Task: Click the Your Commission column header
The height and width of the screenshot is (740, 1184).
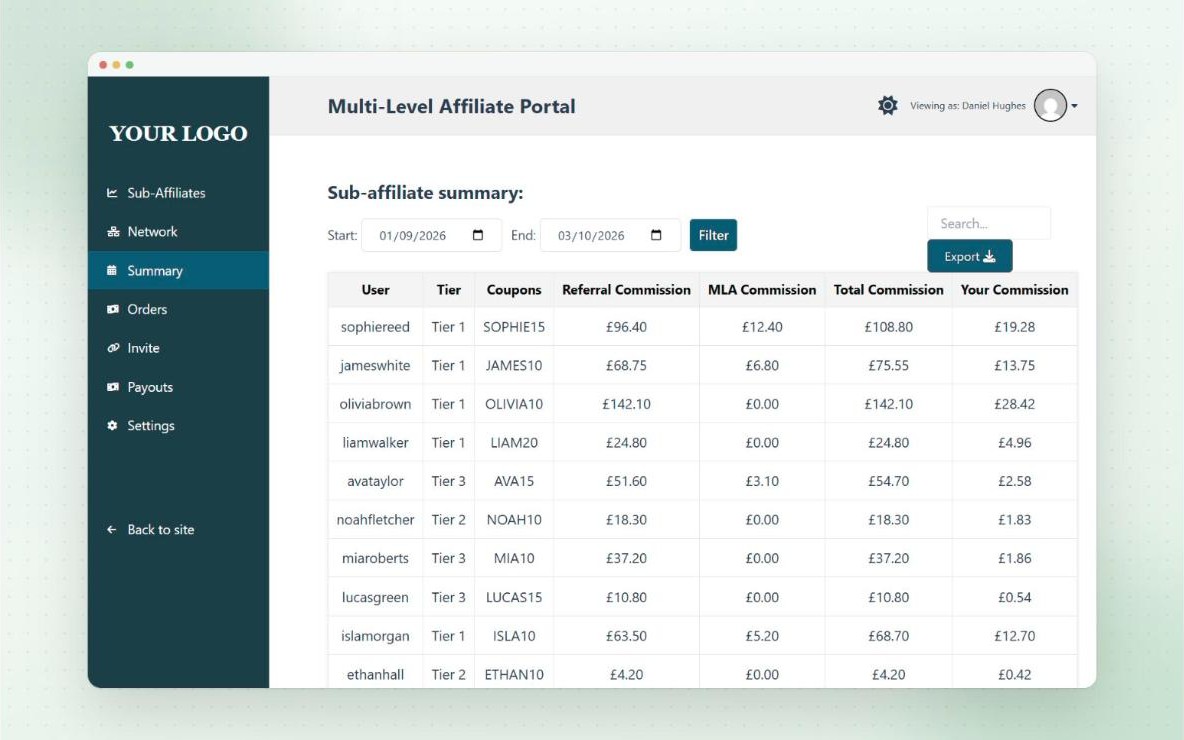Action: tap(1014, 290)
